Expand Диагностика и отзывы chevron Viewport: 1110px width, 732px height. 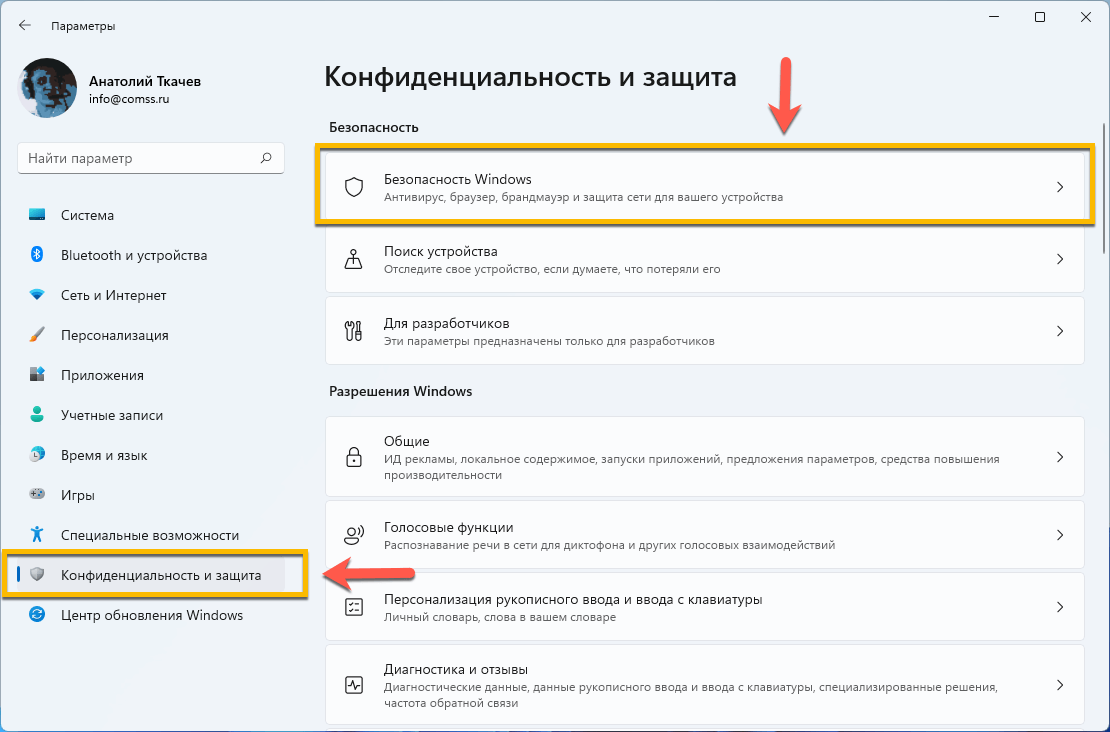point(1060,685)
